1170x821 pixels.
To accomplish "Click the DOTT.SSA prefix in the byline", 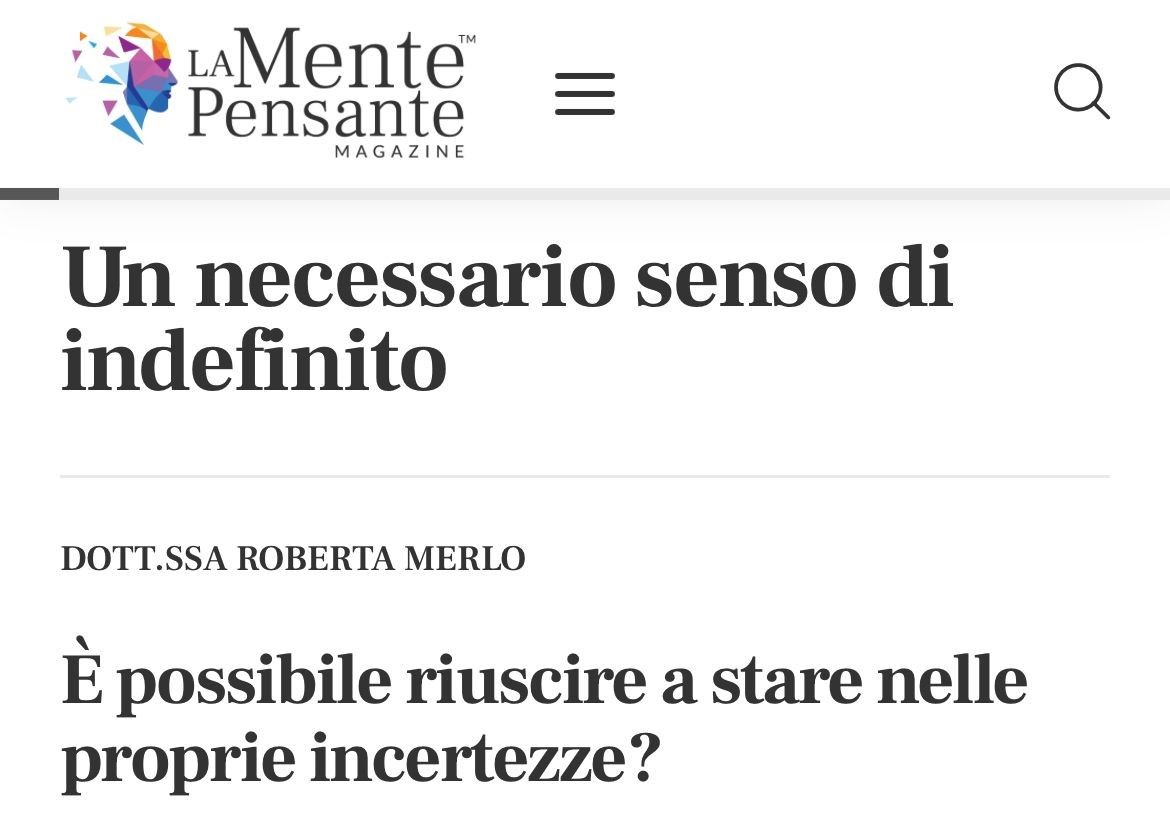I will 143,558.
